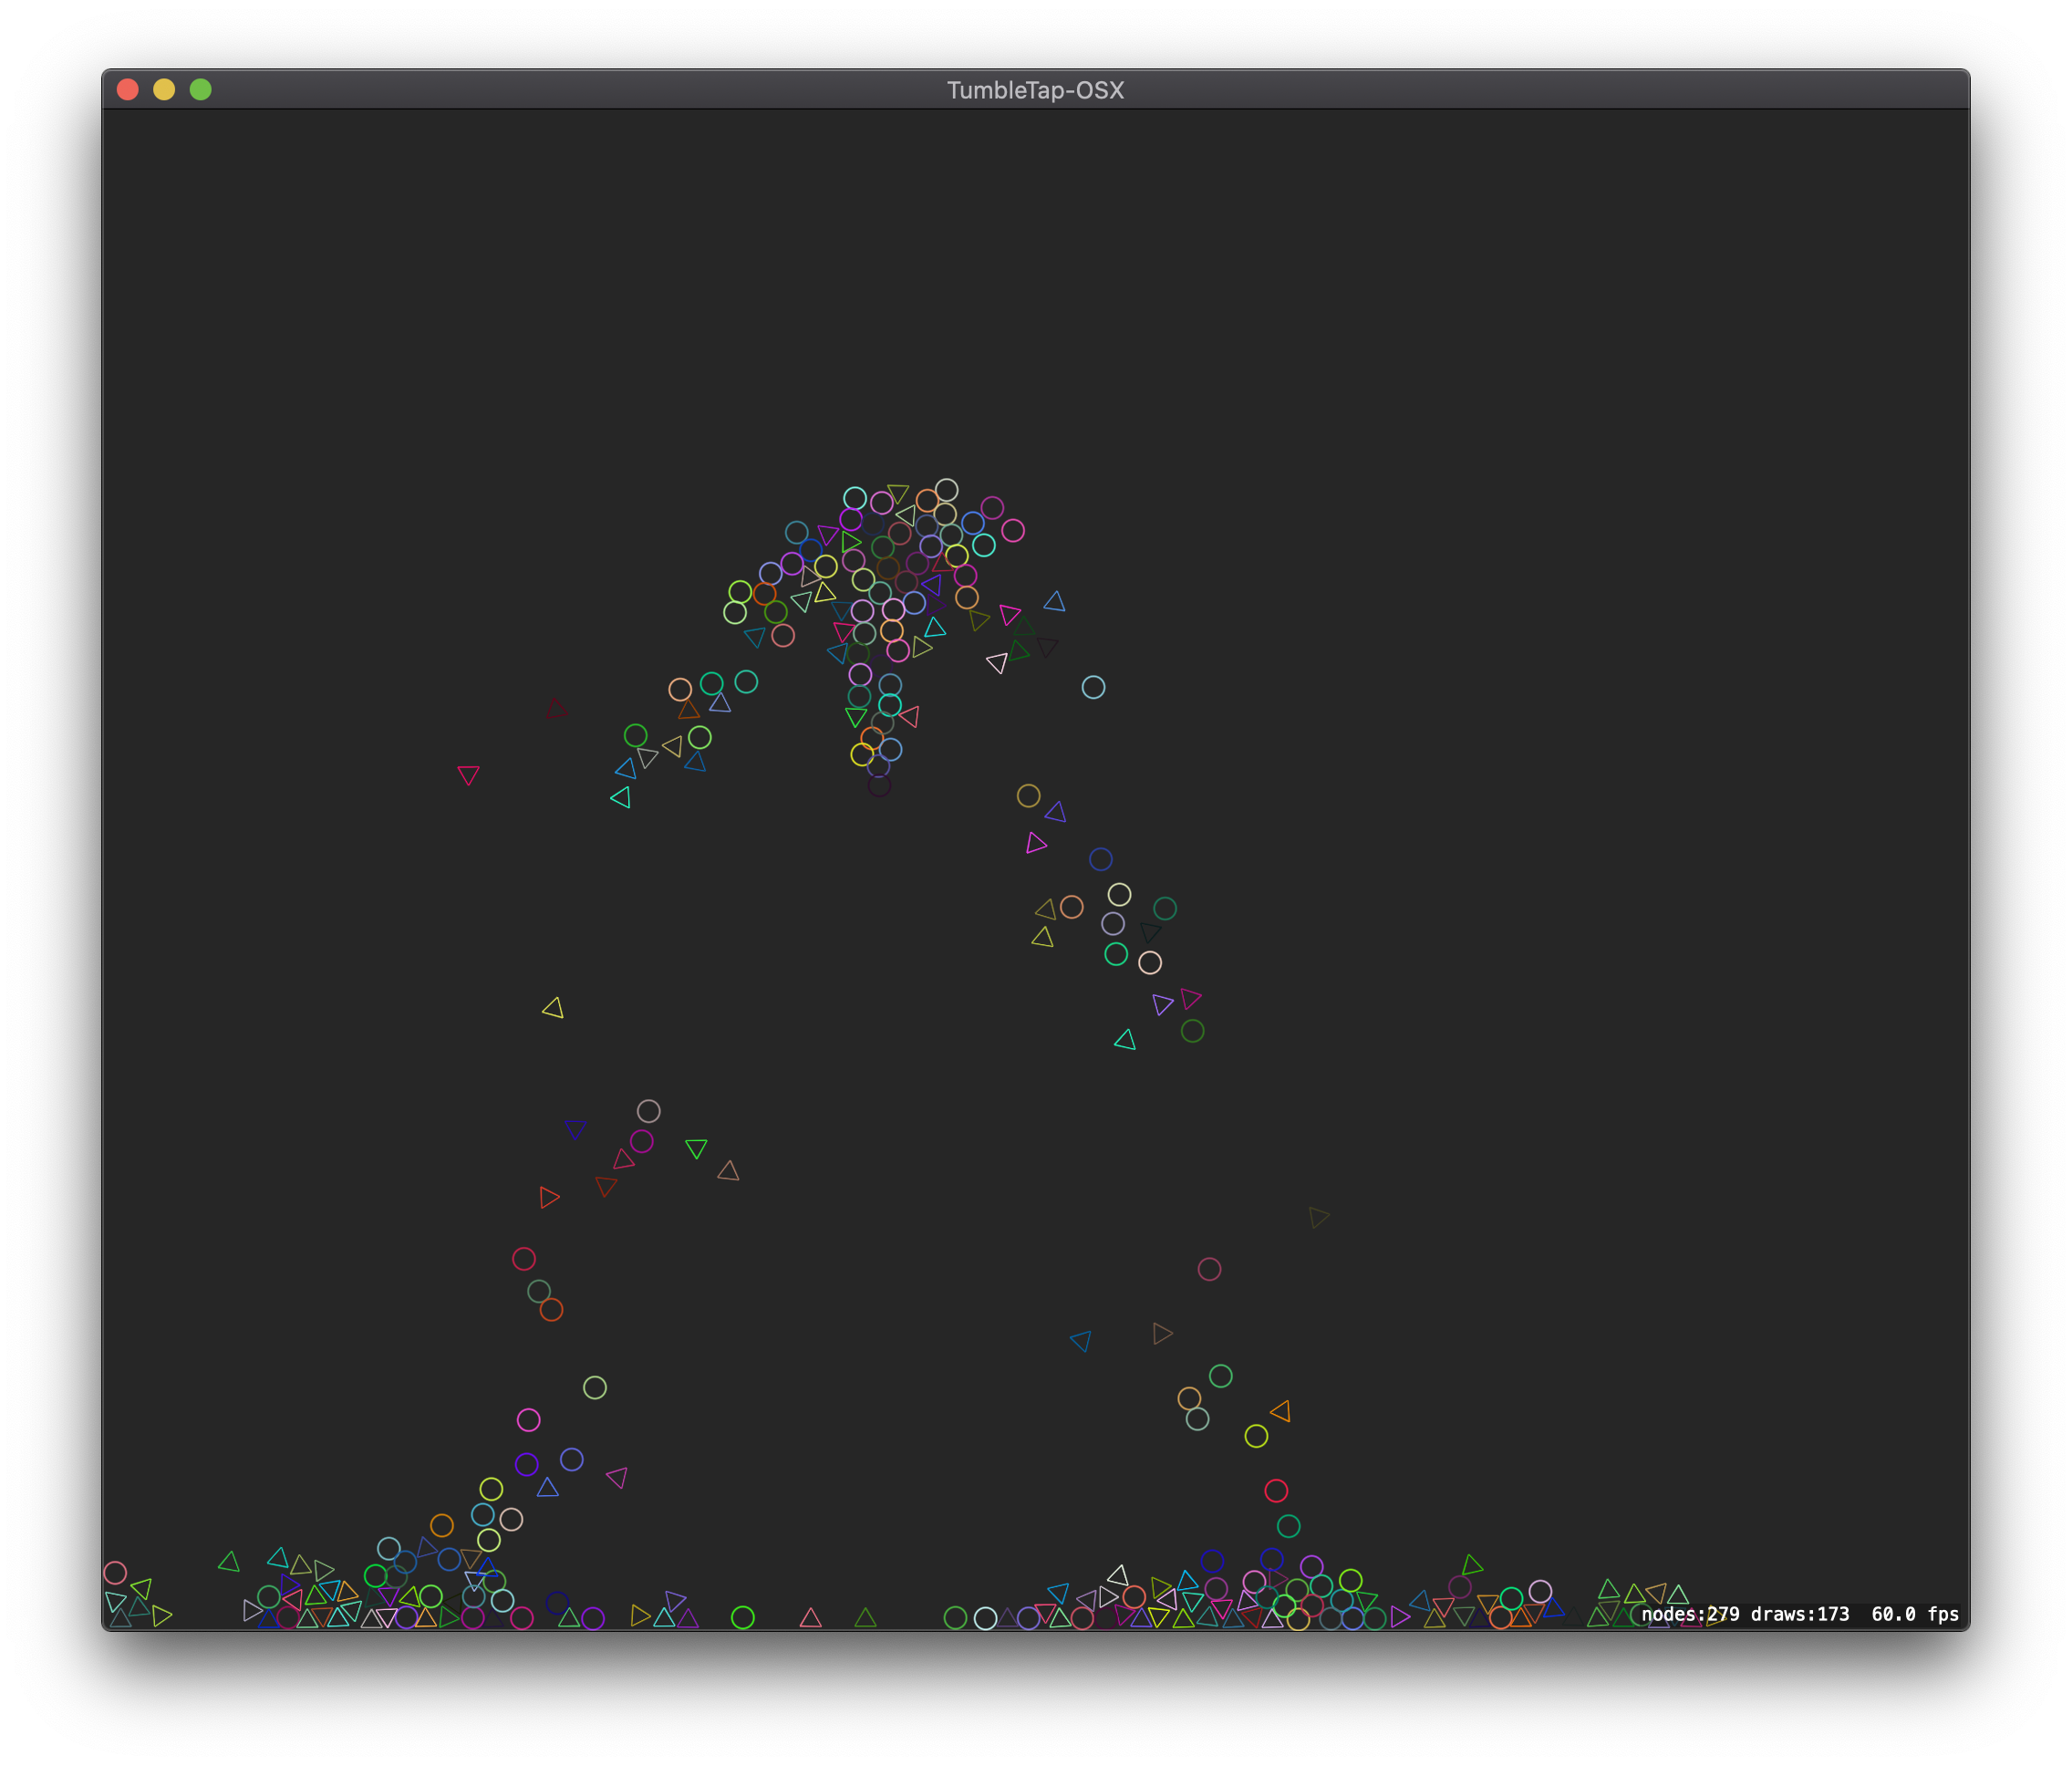The height and width of the screenshot is (1766, 2072).
Task: Click the faint dark olive triangle on far right
Action: pyautogui.click(x=1318, y=1217)
